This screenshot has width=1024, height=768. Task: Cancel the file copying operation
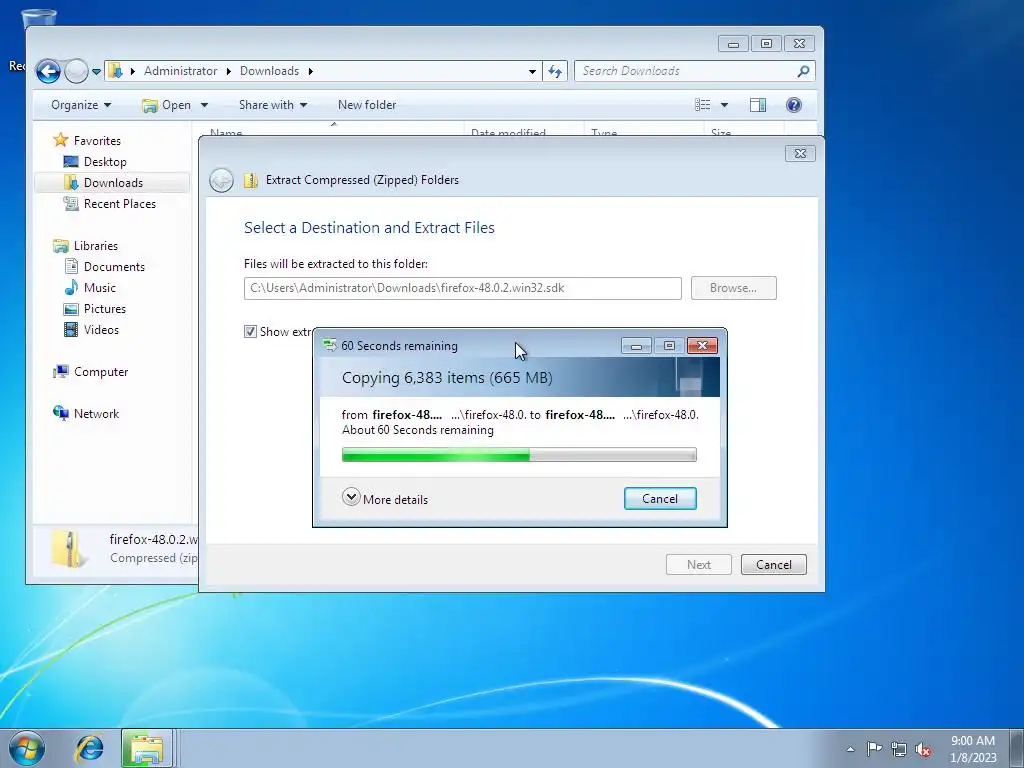pyautogui.click(x=660, y=499)
